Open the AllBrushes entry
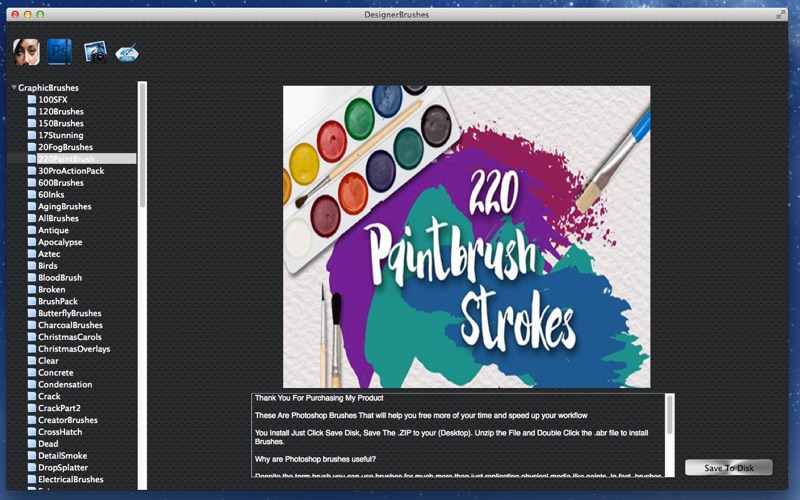 (x=58, y=218)
